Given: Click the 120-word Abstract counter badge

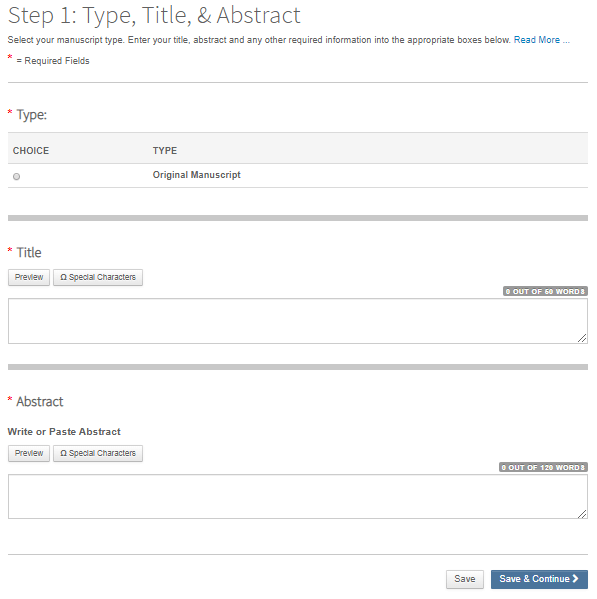Looking at the screenshot, I should click(x=544, y=468).
